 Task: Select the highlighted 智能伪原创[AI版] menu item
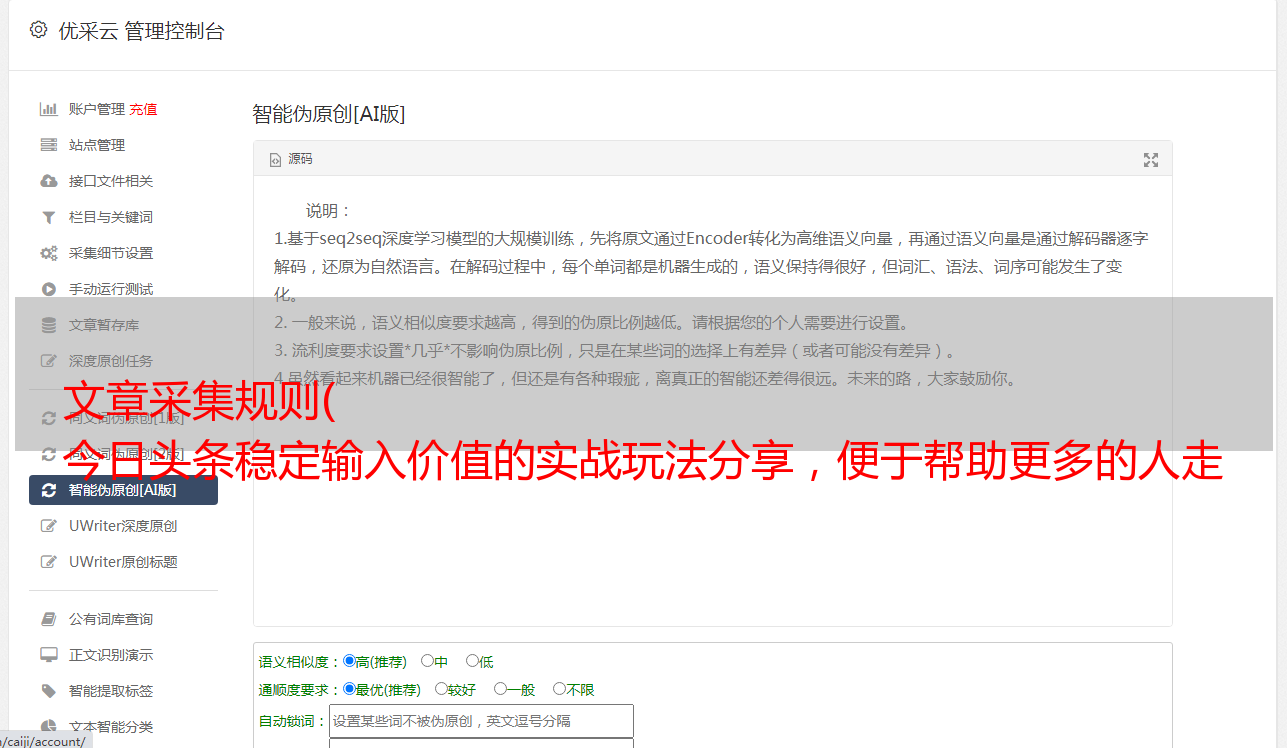tap(123, 490)
